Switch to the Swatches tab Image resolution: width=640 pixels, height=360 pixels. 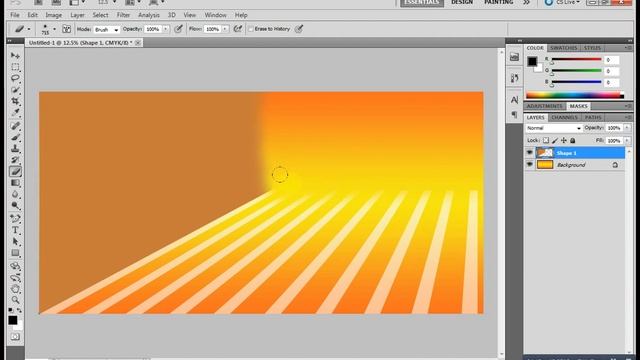564,48
